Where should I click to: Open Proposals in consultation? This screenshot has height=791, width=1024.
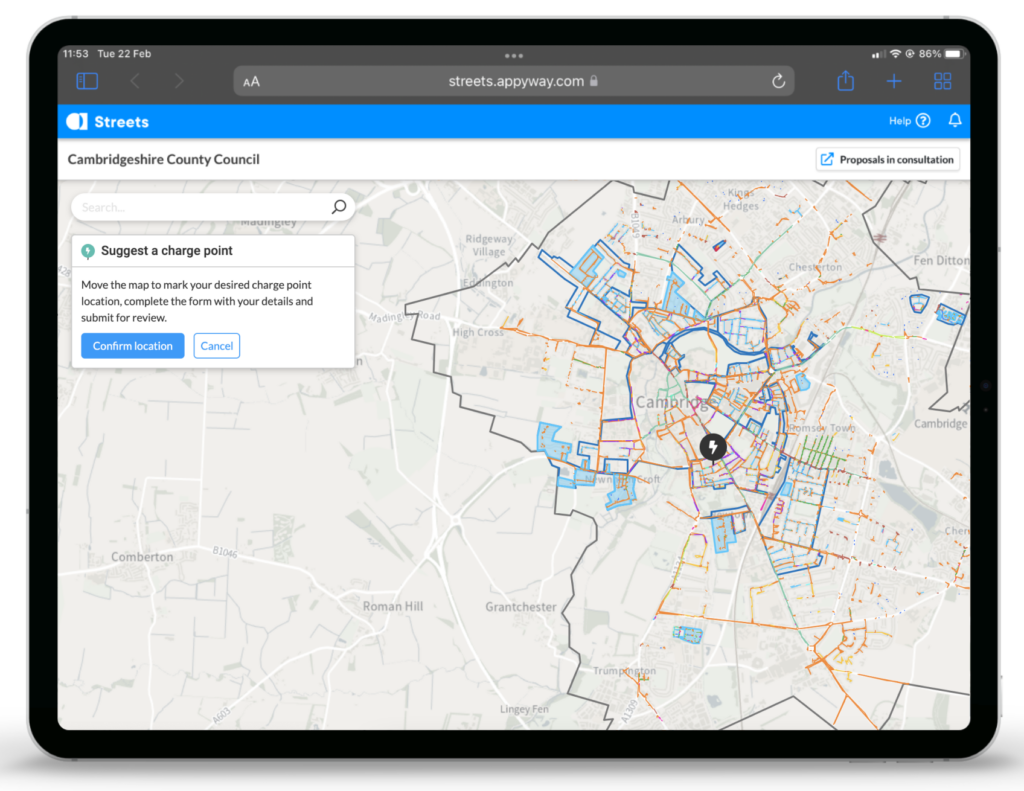coord(888,160)
